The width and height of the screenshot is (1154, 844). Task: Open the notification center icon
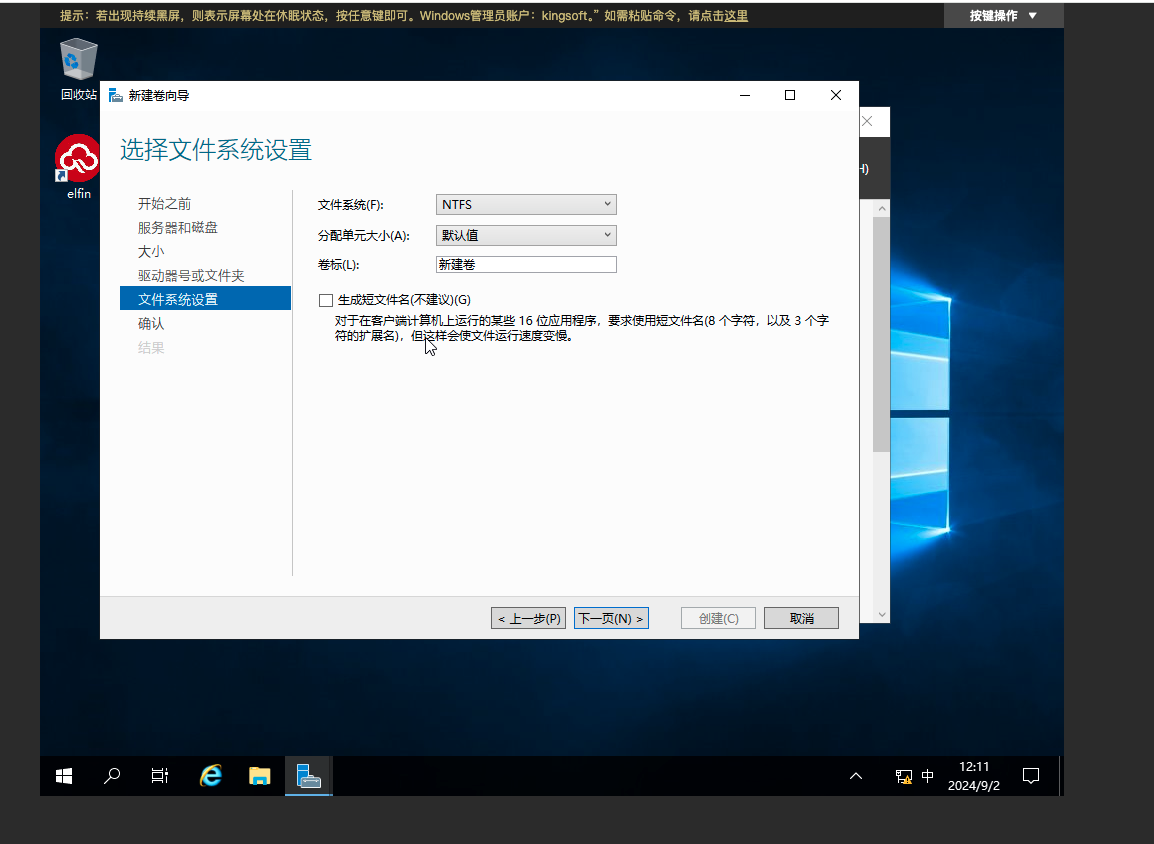coord(1031,775)
